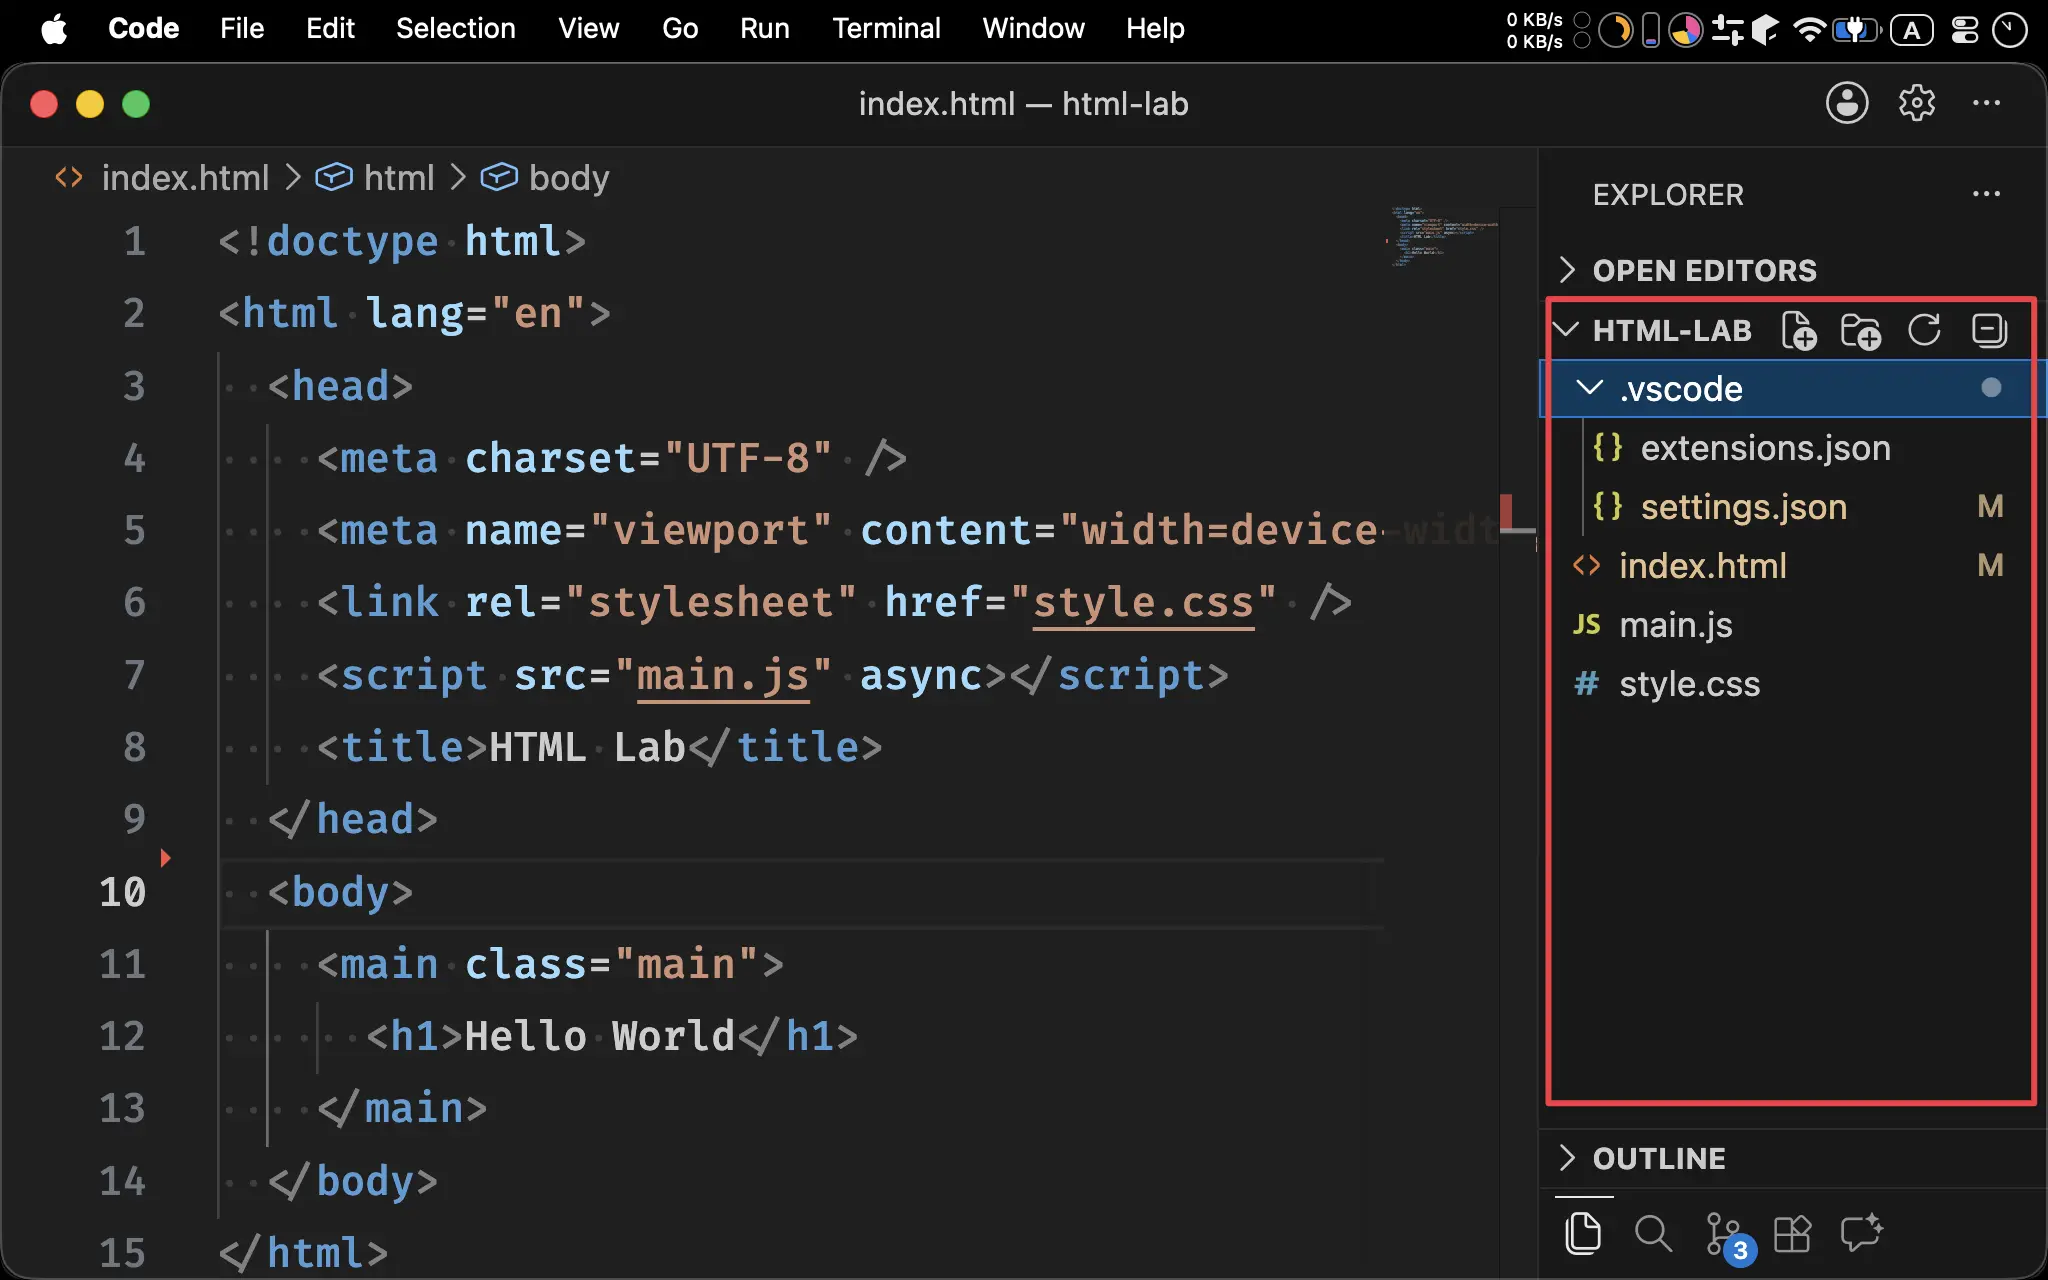The height and width of the screenshot is (1280, 2048).
Task: Open style.css in Explorer
Action: pyautogui.click(x=1792, y=684)
